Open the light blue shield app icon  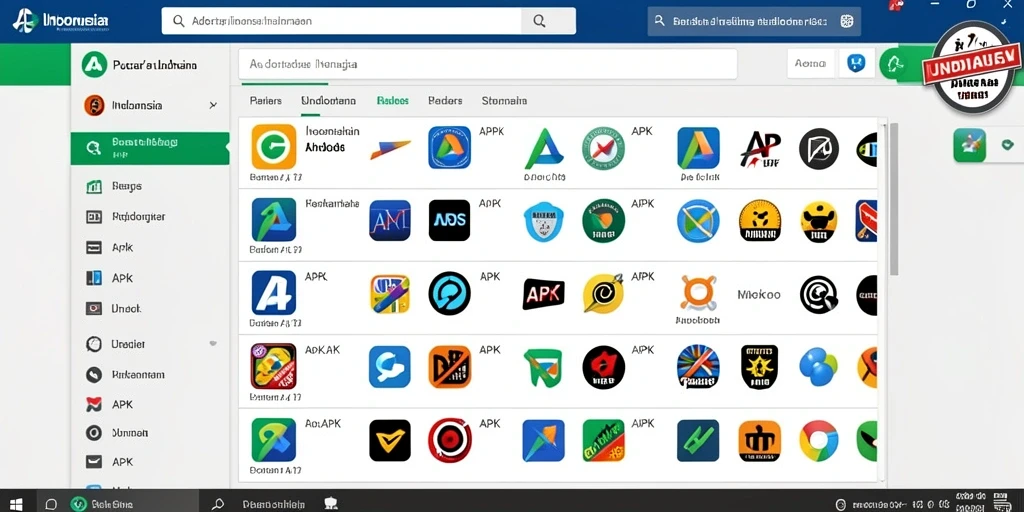(543, 221)
